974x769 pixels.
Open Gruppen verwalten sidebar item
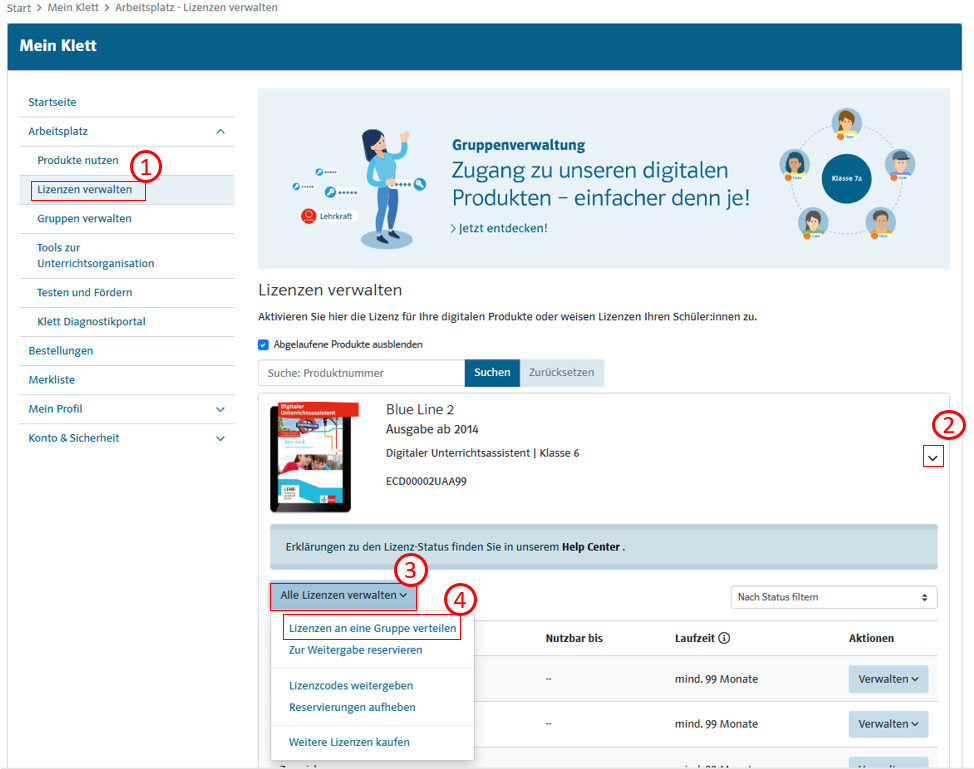coord(84,219)
